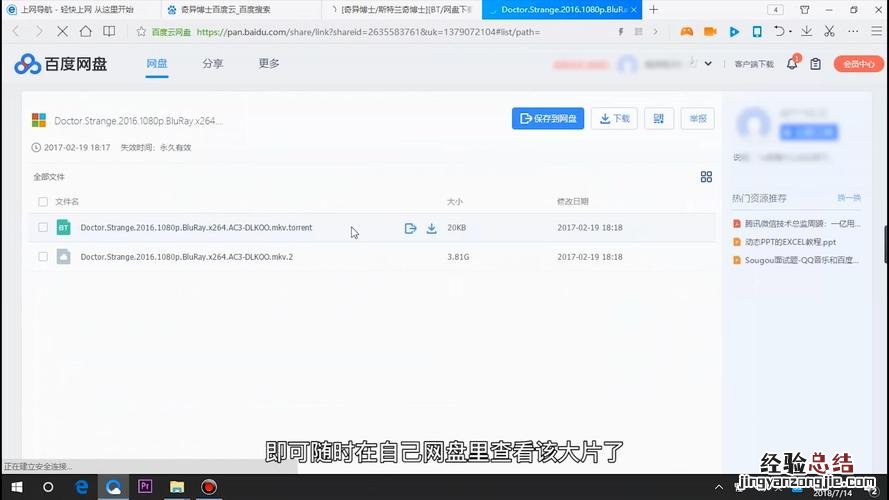
Task: Click the Baidu Netdisk logo
Action: [60, 65]
